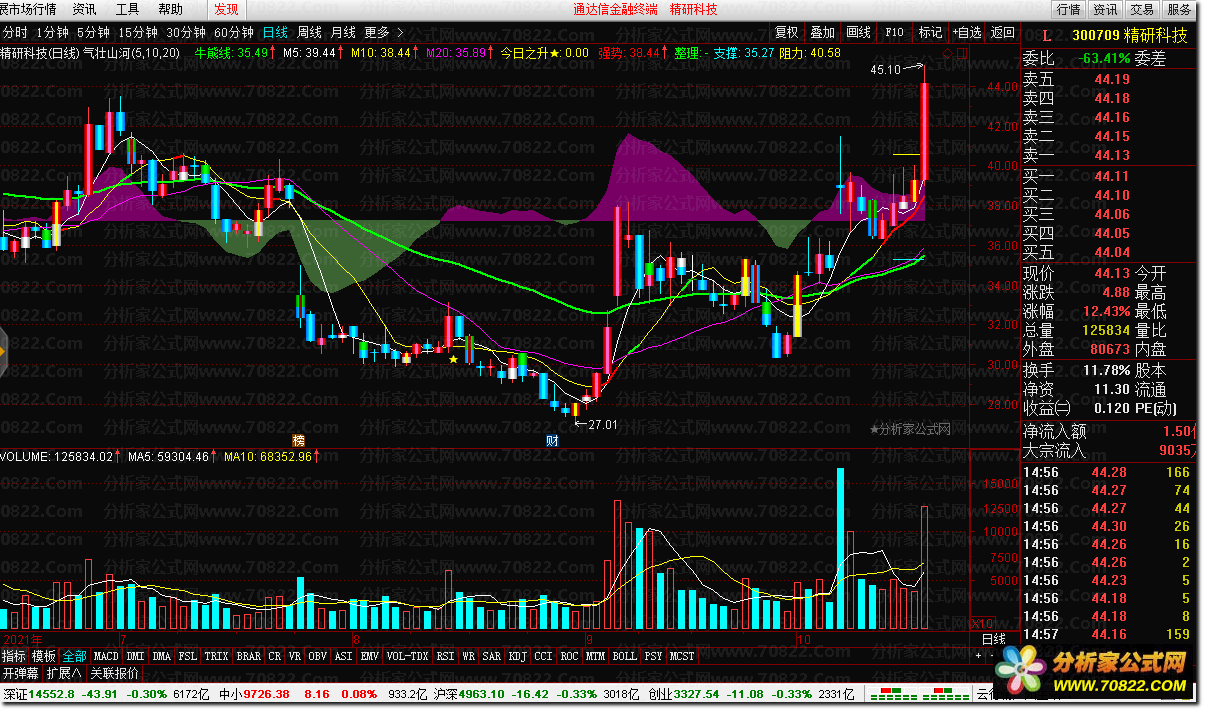Click the 精研科技(日线) 气壮山河 indicator label

pyautogui.click(x=91, y=53)
